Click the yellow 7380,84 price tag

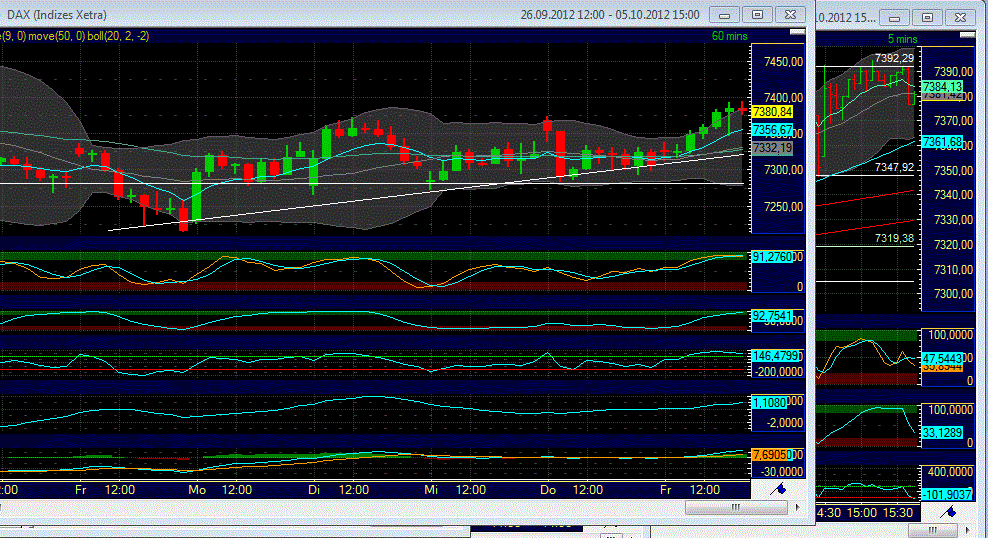coord(773,112)
